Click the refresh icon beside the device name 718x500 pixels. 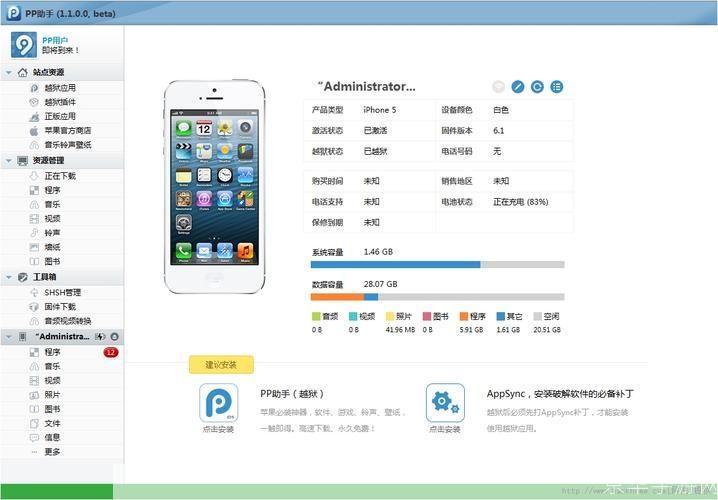point(537,87)
